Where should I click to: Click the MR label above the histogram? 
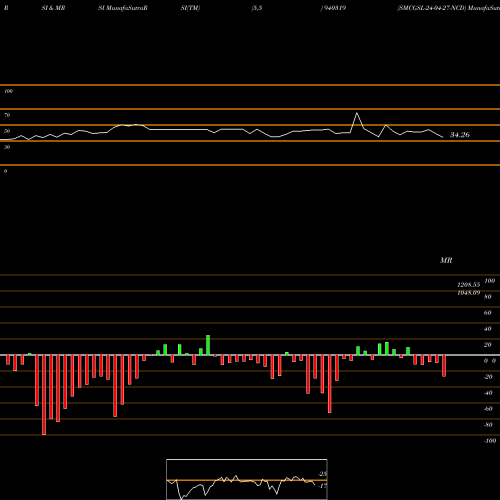[x=446, y=260]
